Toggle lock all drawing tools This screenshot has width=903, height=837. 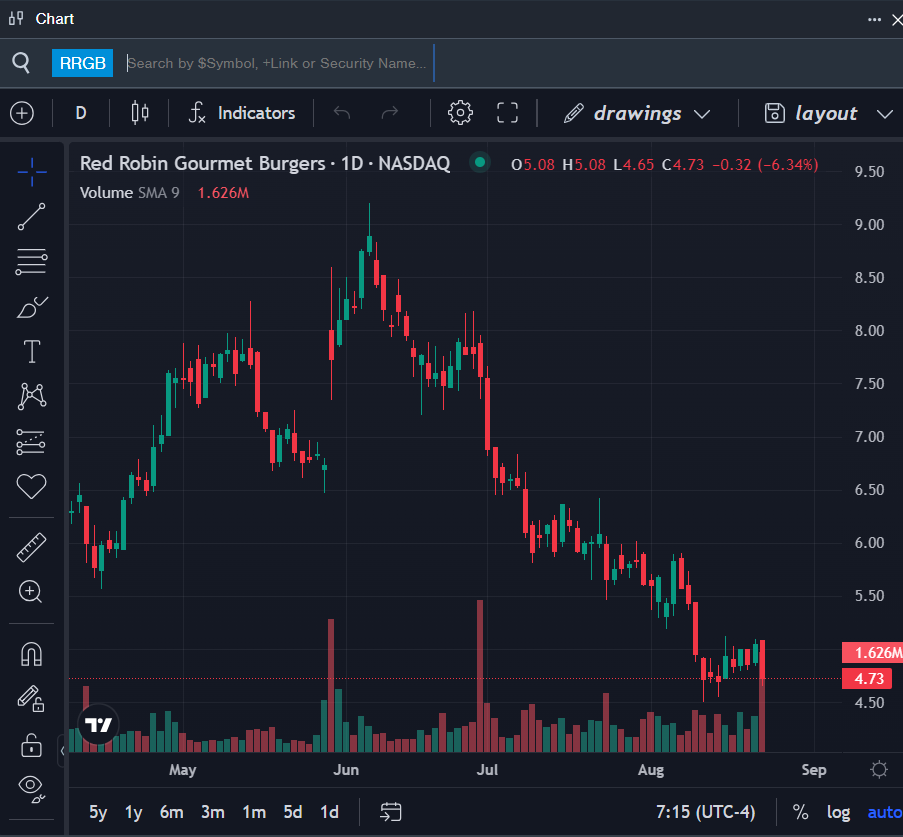[x=32, y=745]
